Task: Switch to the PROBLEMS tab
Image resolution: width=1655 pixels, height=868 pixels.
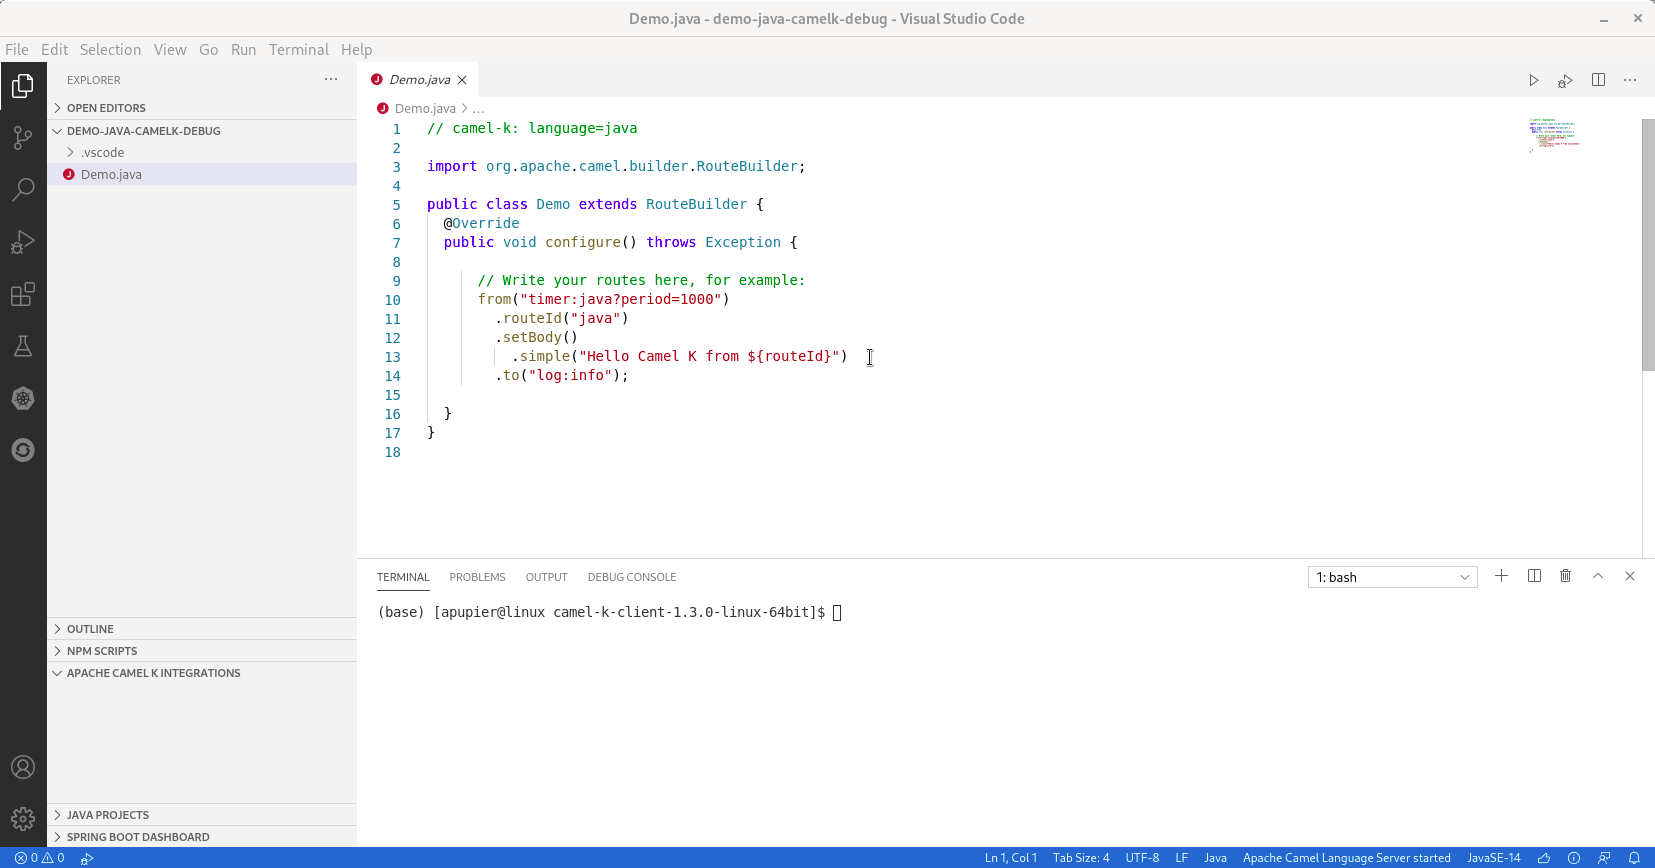Action: (477, 577)
